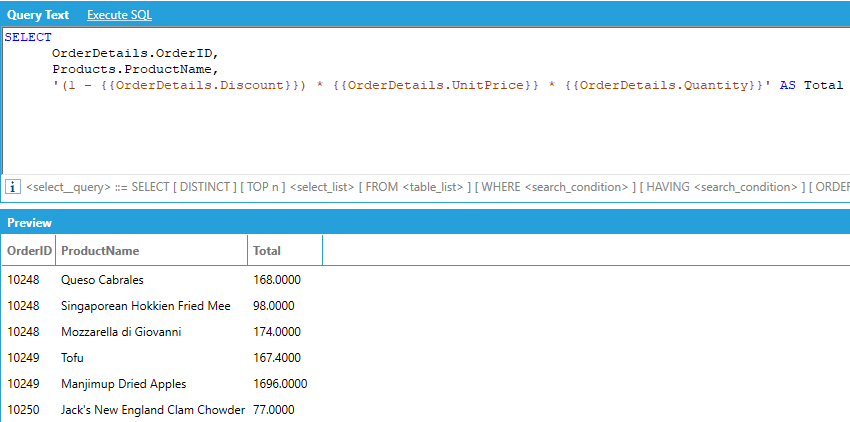Click the AS Total alias in the query
850x422 pixels.
point(811,85)
